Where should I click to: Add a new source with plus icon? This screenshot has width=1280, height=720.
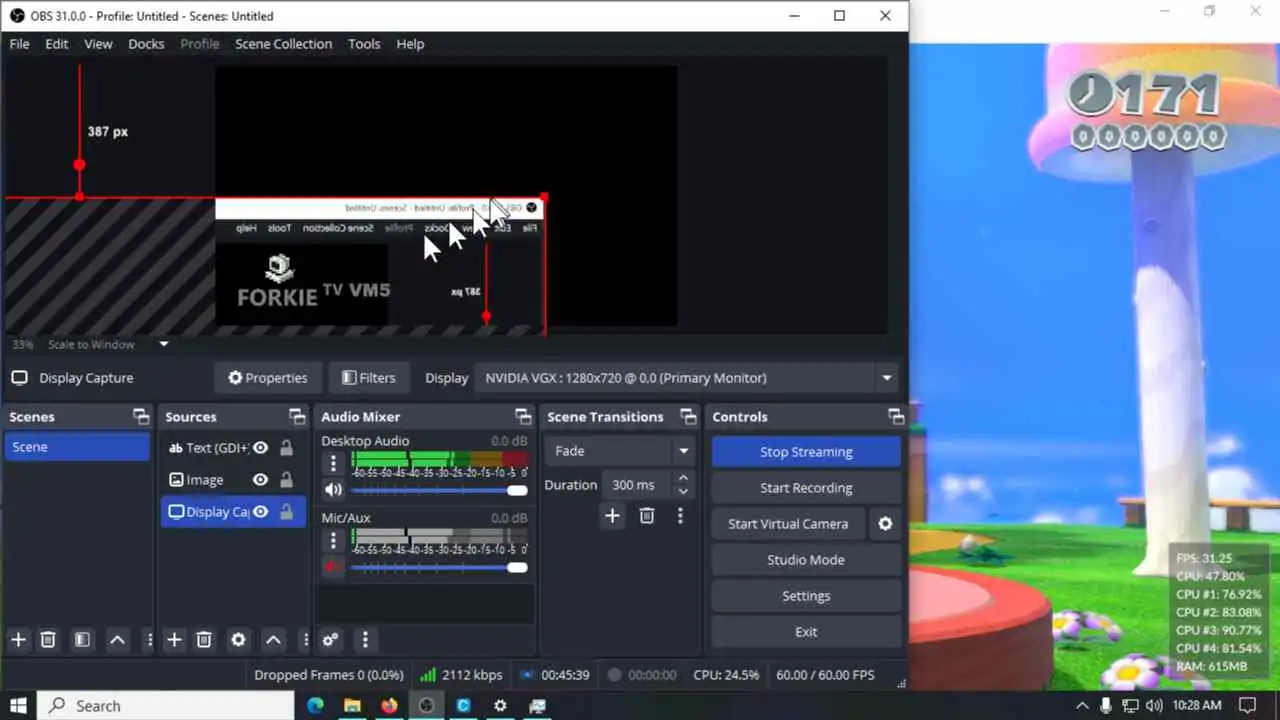point(174,640)
